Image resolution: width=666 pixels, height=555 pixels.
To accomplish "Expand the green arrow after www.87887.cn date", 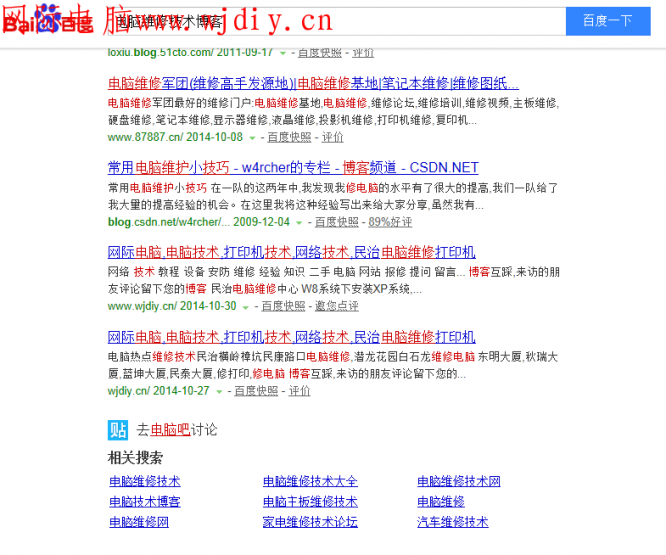I will [252, 138].
